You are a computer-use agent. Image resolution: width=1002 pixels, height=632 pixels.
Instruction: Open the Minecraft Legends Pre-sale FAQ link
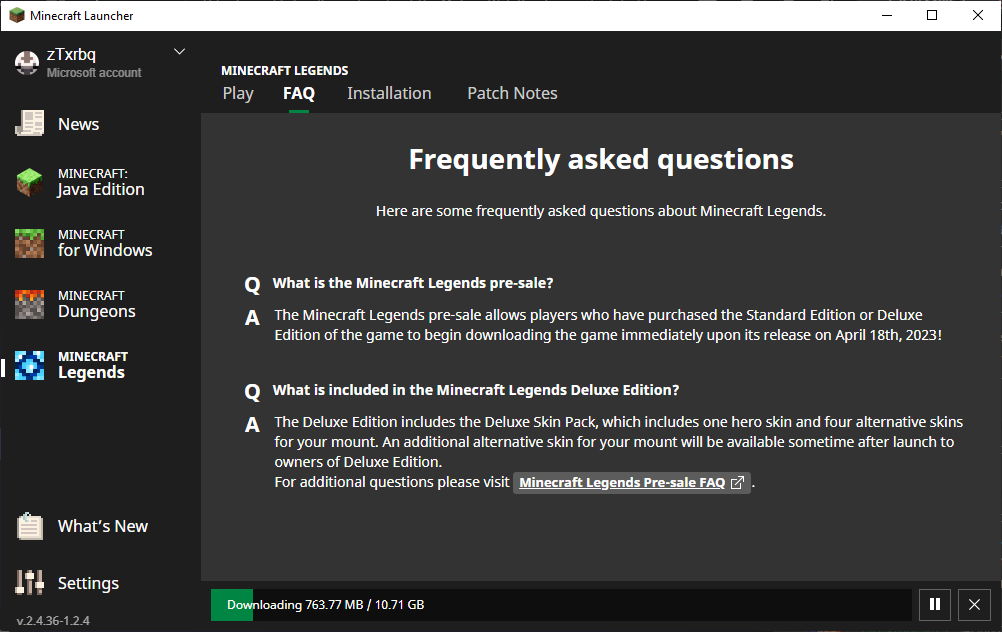pos(631,483)
